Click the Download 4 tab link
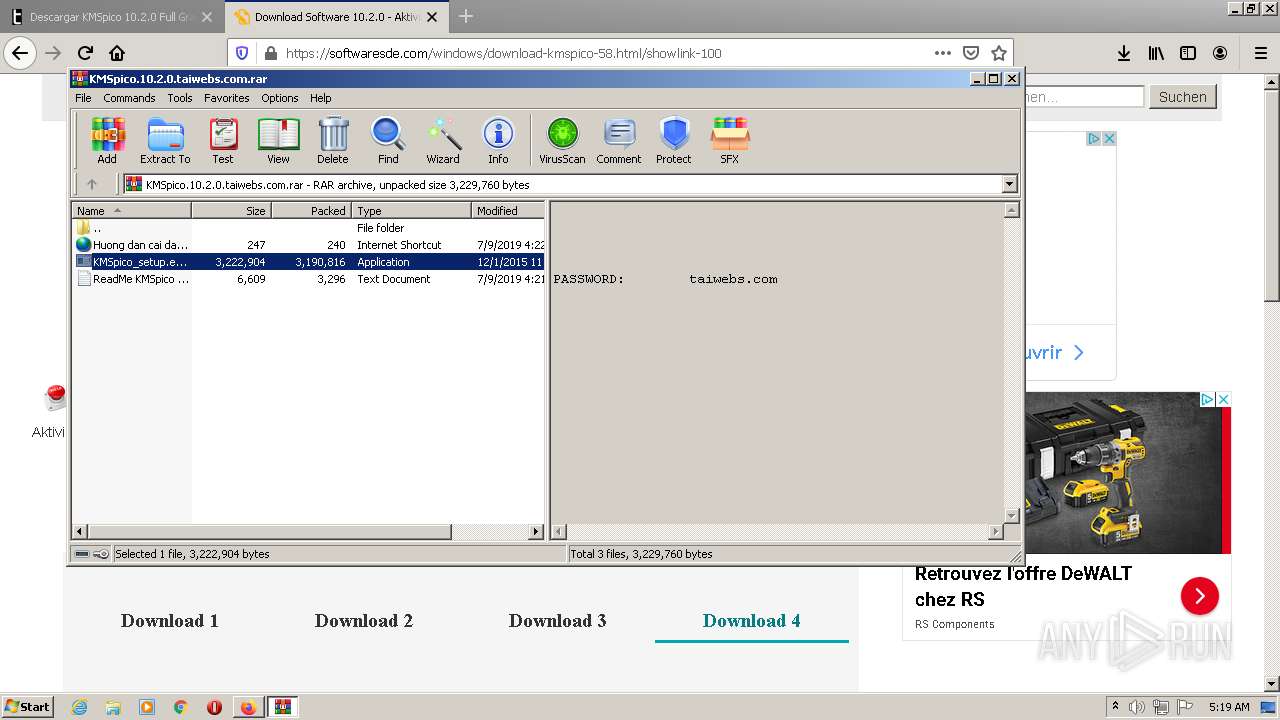The image size is (1280, 720). 751,621
